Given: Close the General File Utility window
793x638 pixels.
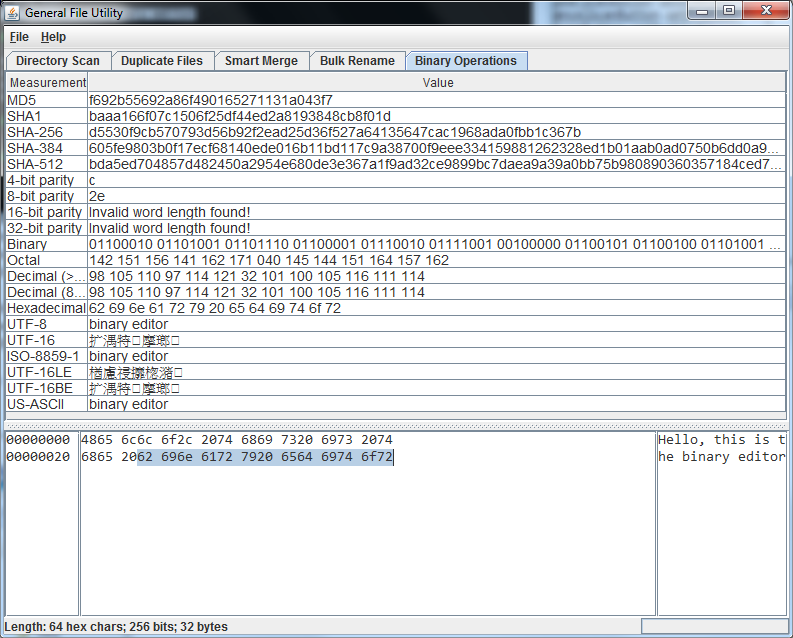Looking at the screenshot, I should 766,11.
